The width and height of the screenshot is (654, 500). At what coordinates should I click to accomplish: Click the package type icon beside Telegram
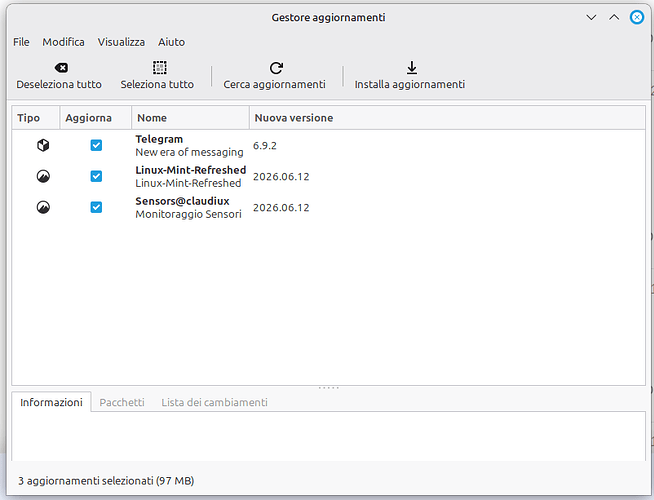[x=43, y=145]
